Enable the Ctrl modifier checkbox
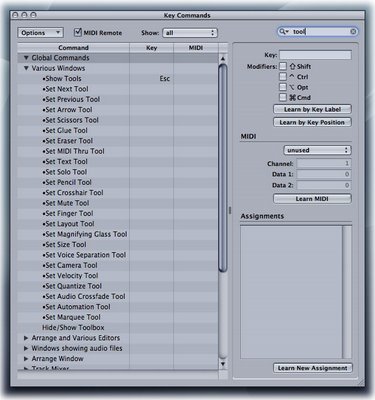The image size is (375, 400). click(283, 77)
